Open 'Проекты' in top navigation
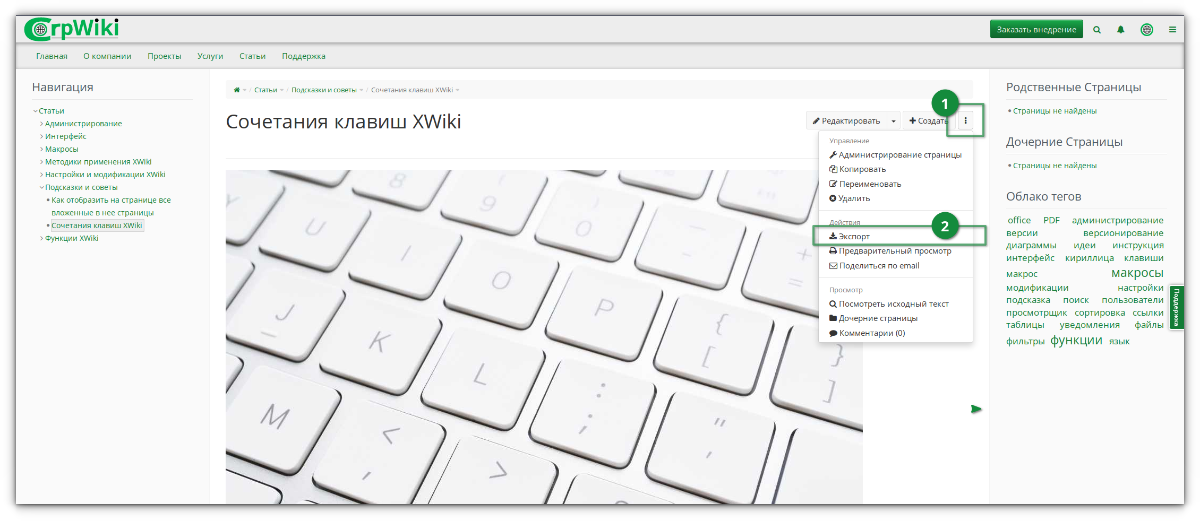Image resolution: width=1200 pixels, height=521 pixels. pos(164,56)
